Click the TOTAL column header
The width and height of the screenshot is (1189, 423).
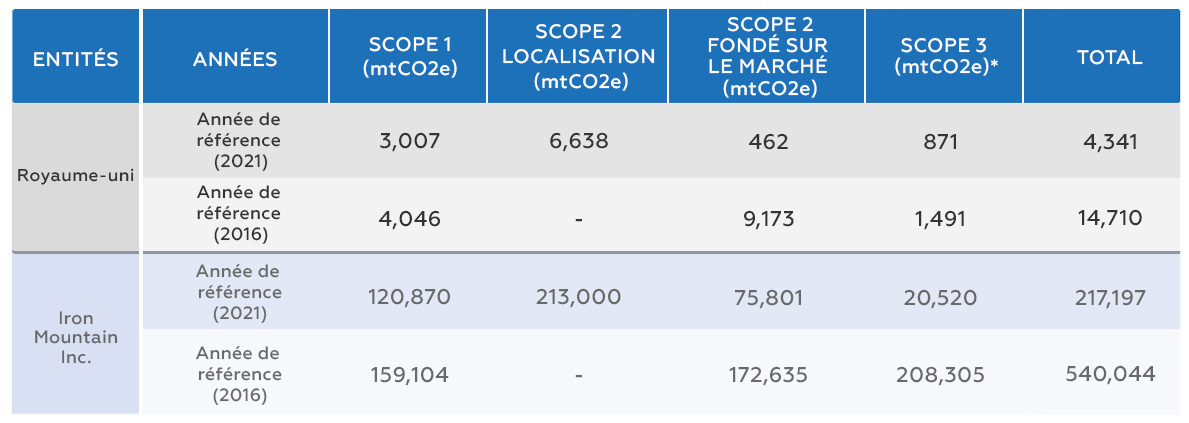tap(1109, 58)
